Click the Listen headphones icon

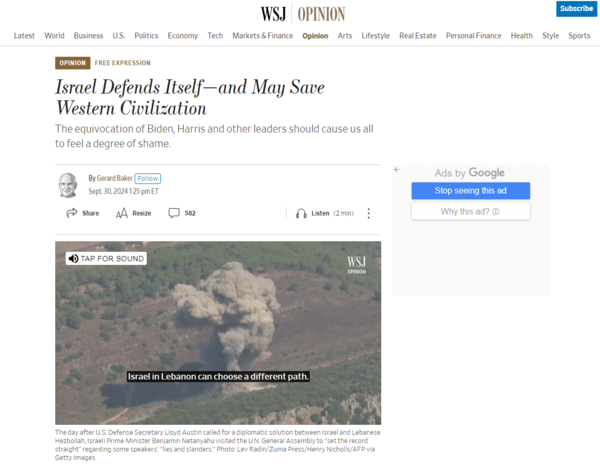[x=301, y=213]
